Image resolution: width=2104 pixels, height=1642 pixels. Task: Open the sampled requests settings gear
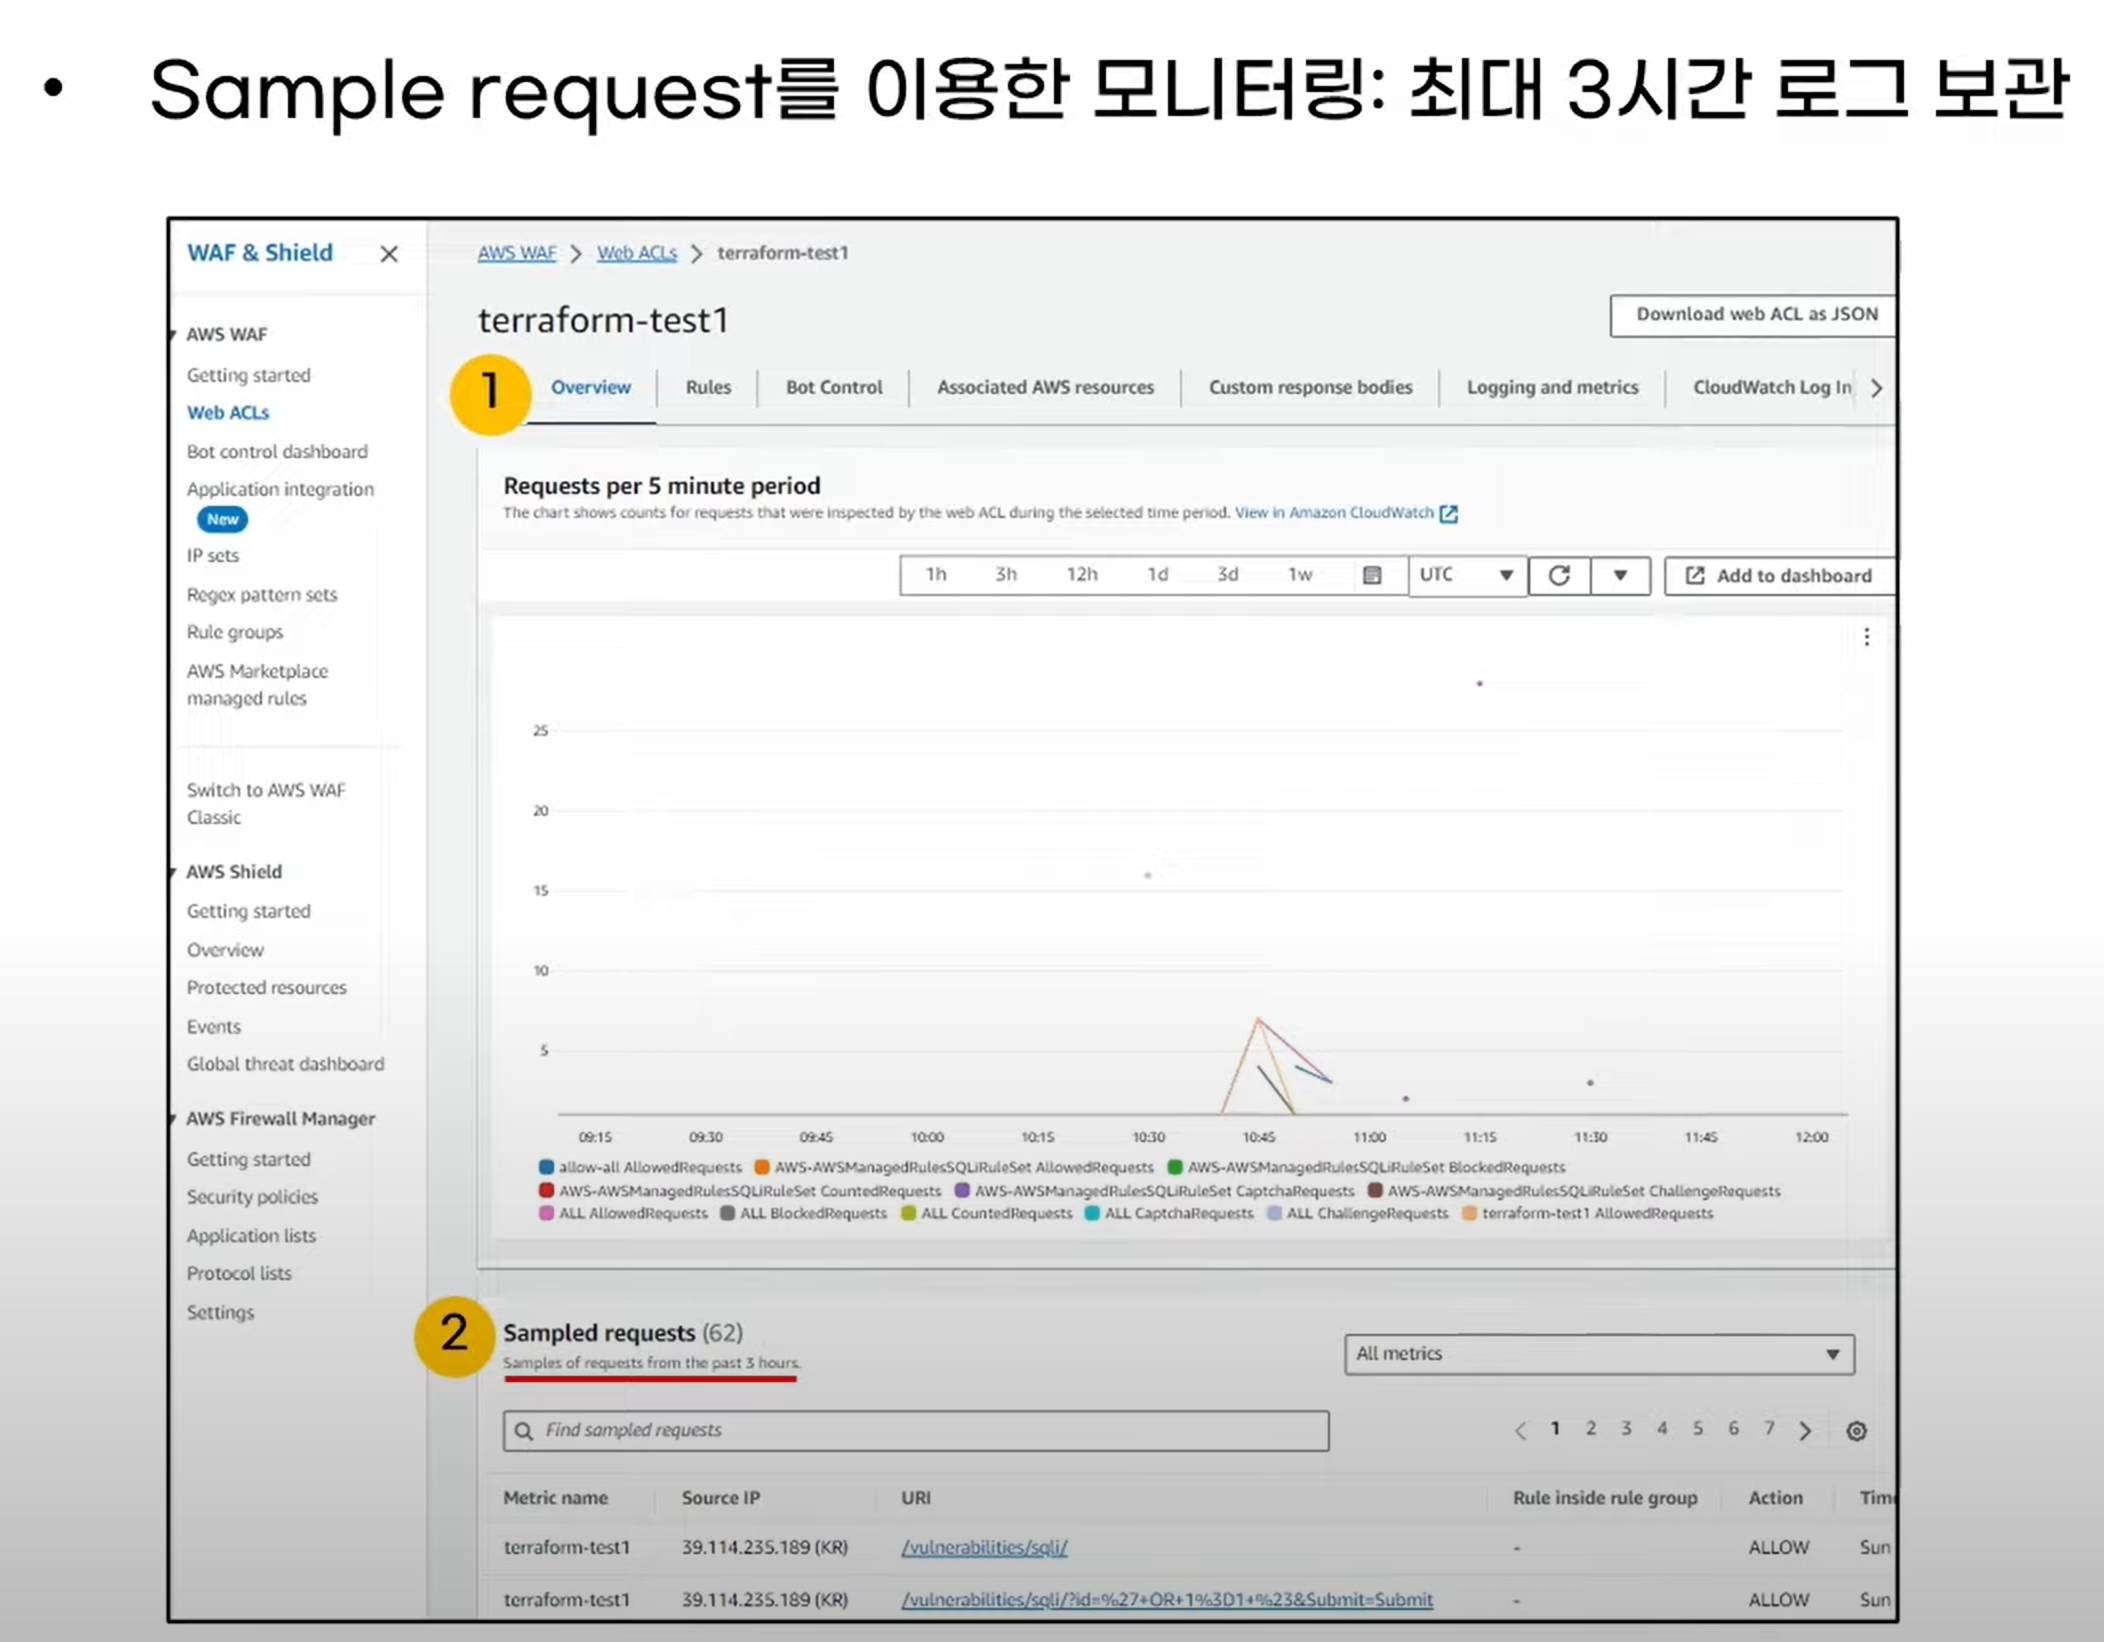(x=1856, y=1431)
